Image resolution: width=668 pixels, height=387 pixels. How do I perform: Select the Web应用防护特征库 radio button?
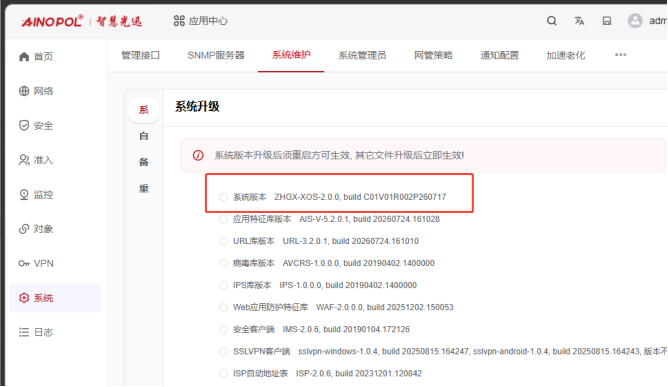coord(223,307)
